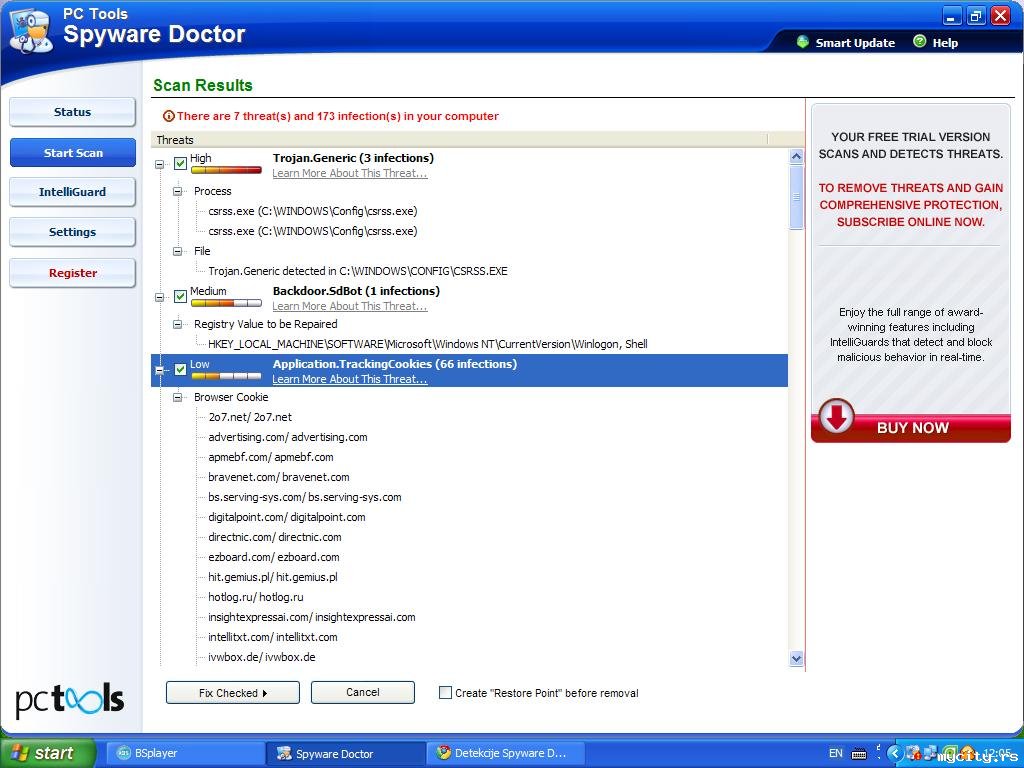Show hidden tray icons arrow
This screenshot has width=1024, height=768.
click(x=895, y=753)
